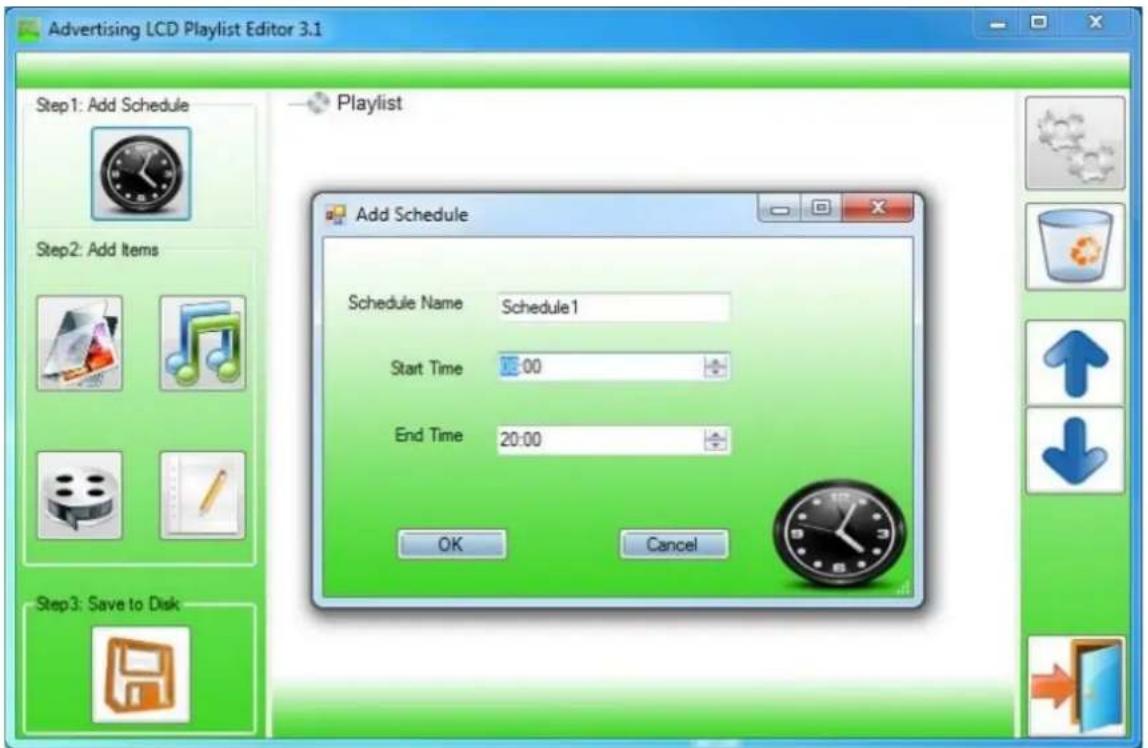This screenshot has height=748, width=1148.
Task: Delete item using the recycle bin icon
Action: [1075, 247]
